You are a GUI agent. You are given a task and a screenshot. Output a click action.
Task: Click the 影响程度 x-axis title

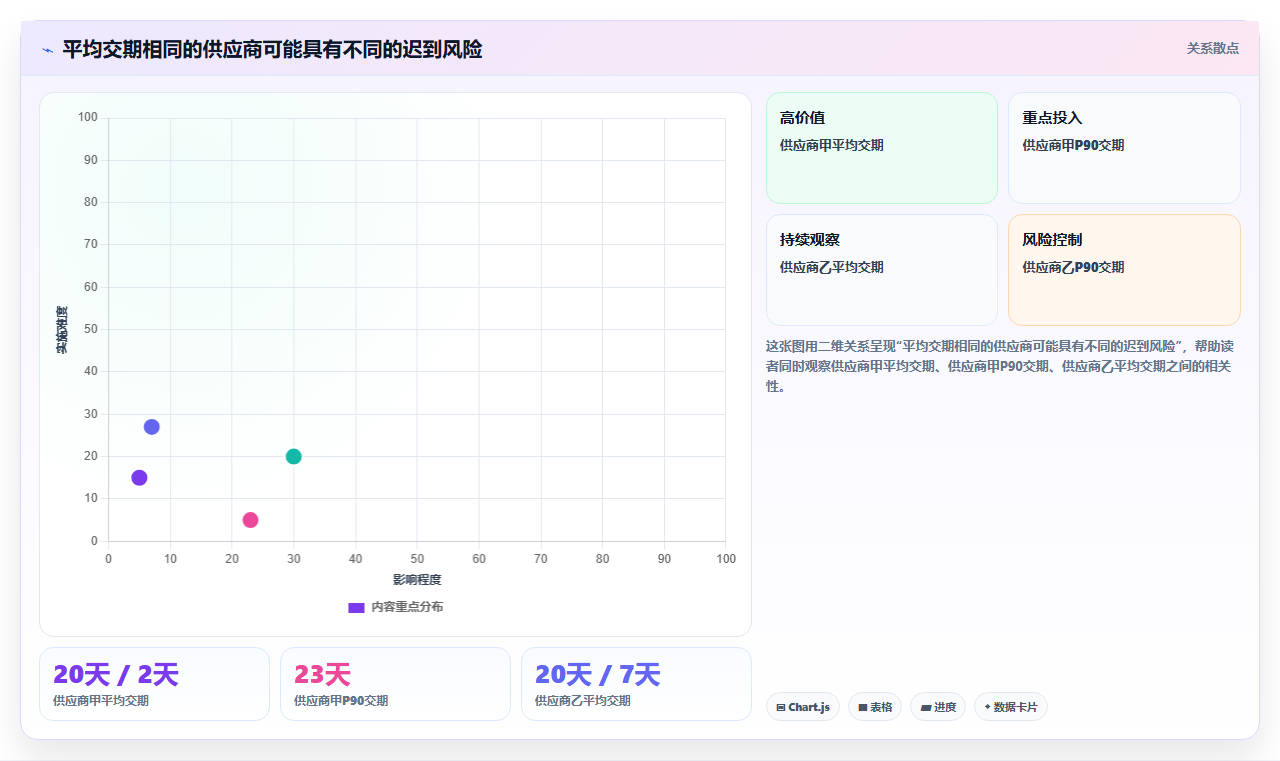point(417,580)
